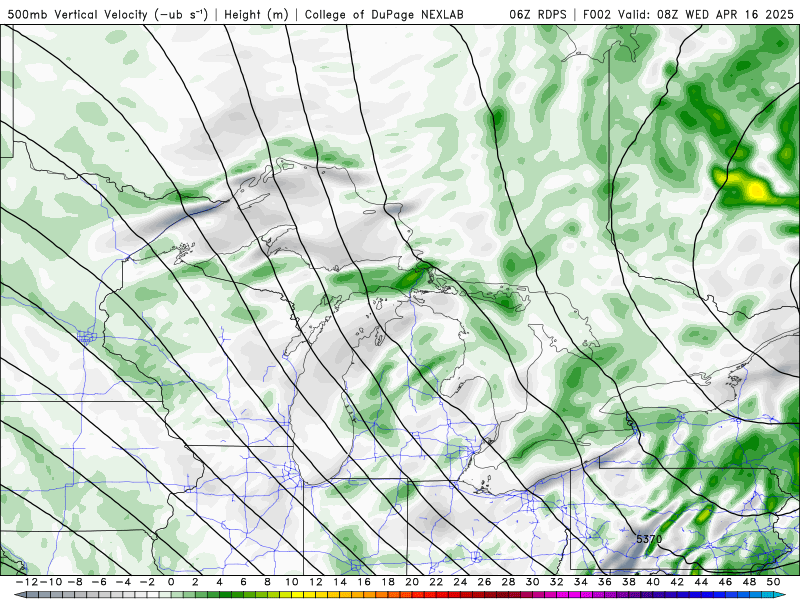The width and height of the screenshot is (800, 600).
Task: Click the -6 label on the color scale
Action: (x=99, y=582)
